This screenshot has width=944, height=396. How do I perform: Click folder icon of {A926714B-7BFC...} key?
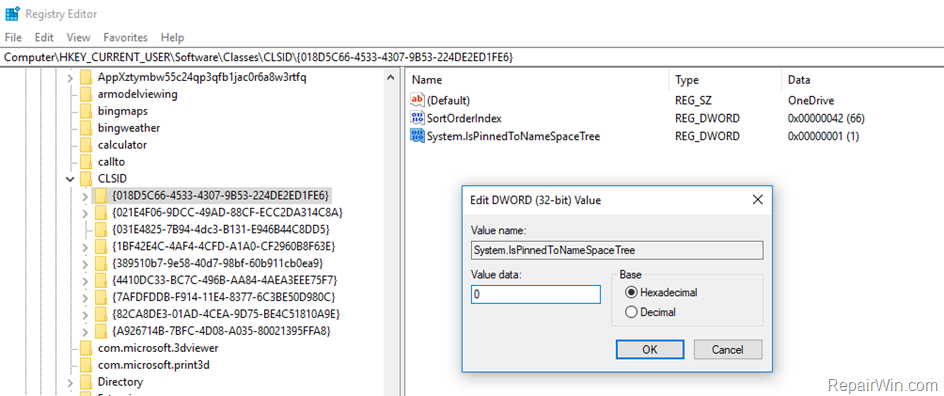click(101, 331)
